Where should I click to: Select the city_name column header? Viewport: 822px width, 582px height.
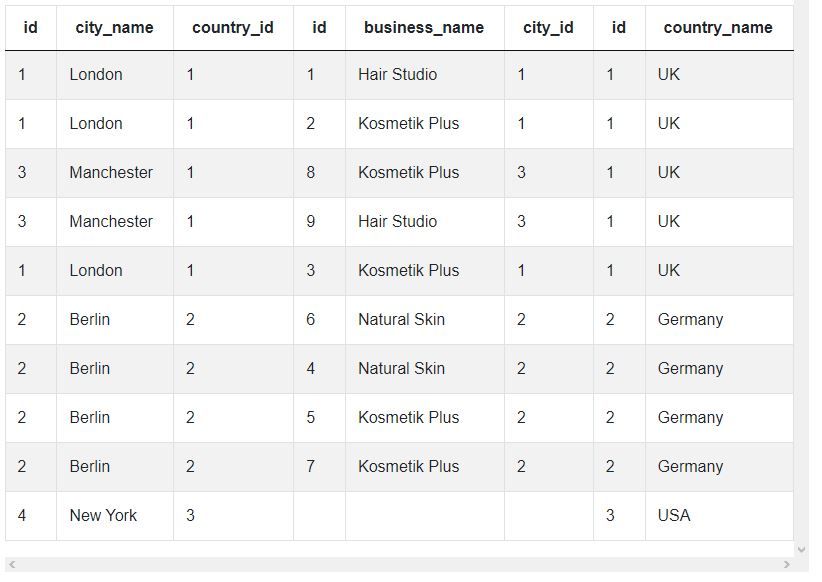click(x=114, y=28)
